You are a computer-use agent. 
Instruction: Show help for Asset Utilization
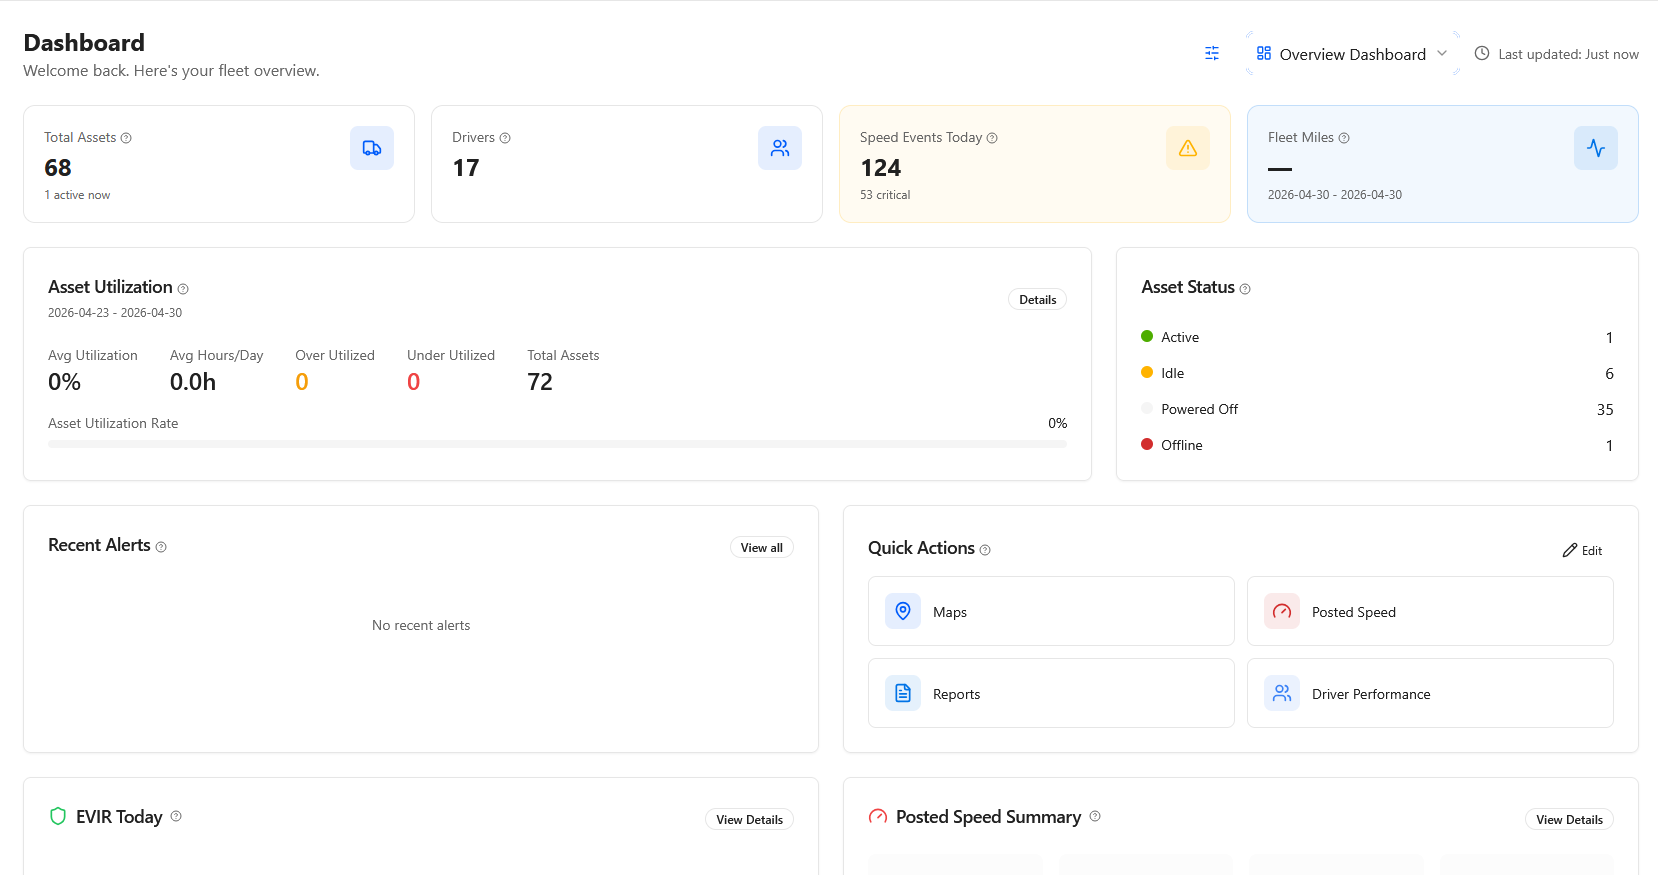click(x=183, y=289)
